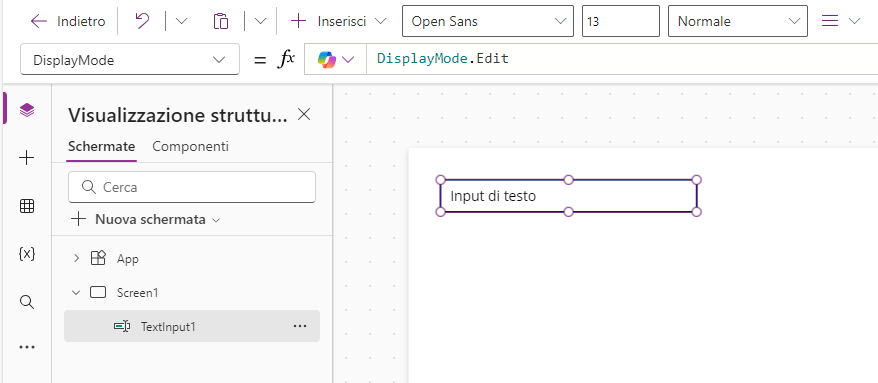Open the undo options dropdown arrow
The image size is (878, 383).
[181, 21]
